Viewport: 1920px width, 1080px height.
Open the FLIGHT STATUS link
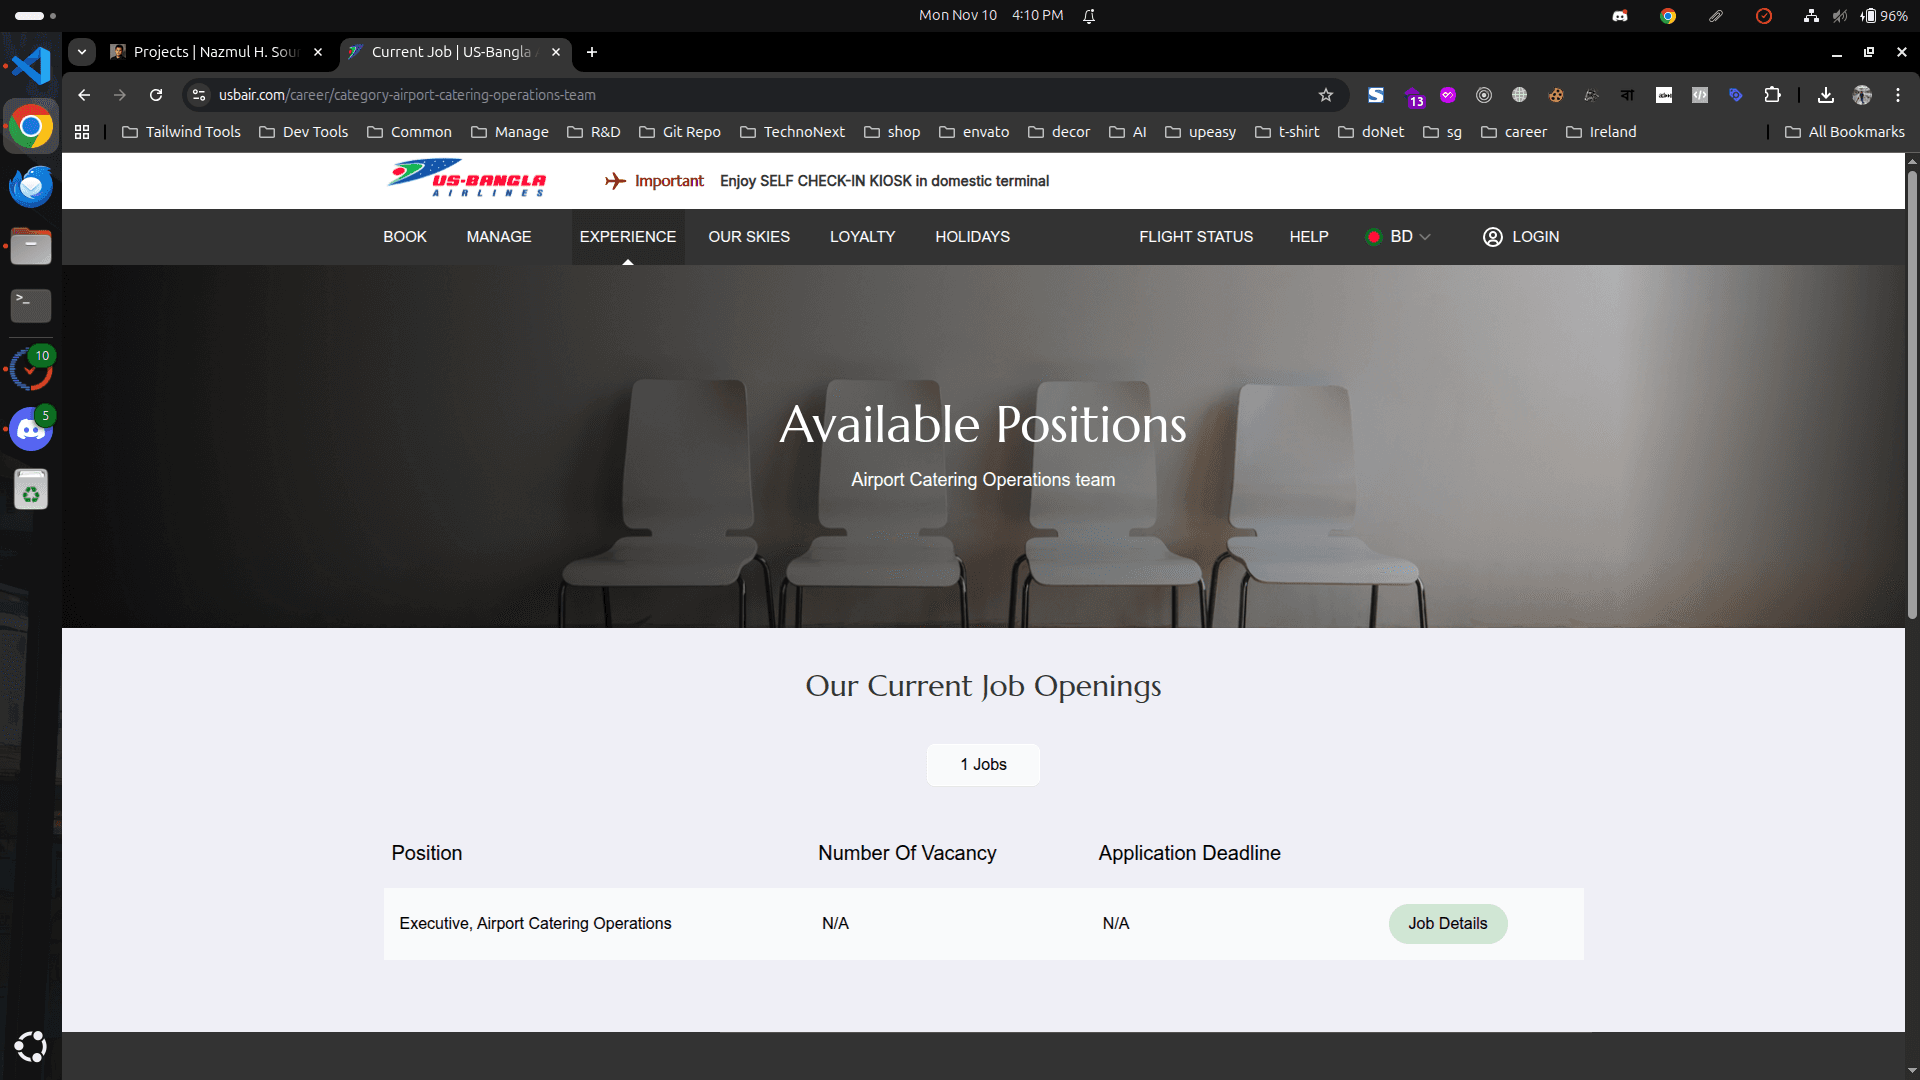pyautogui.click(x=1195, y=237)
